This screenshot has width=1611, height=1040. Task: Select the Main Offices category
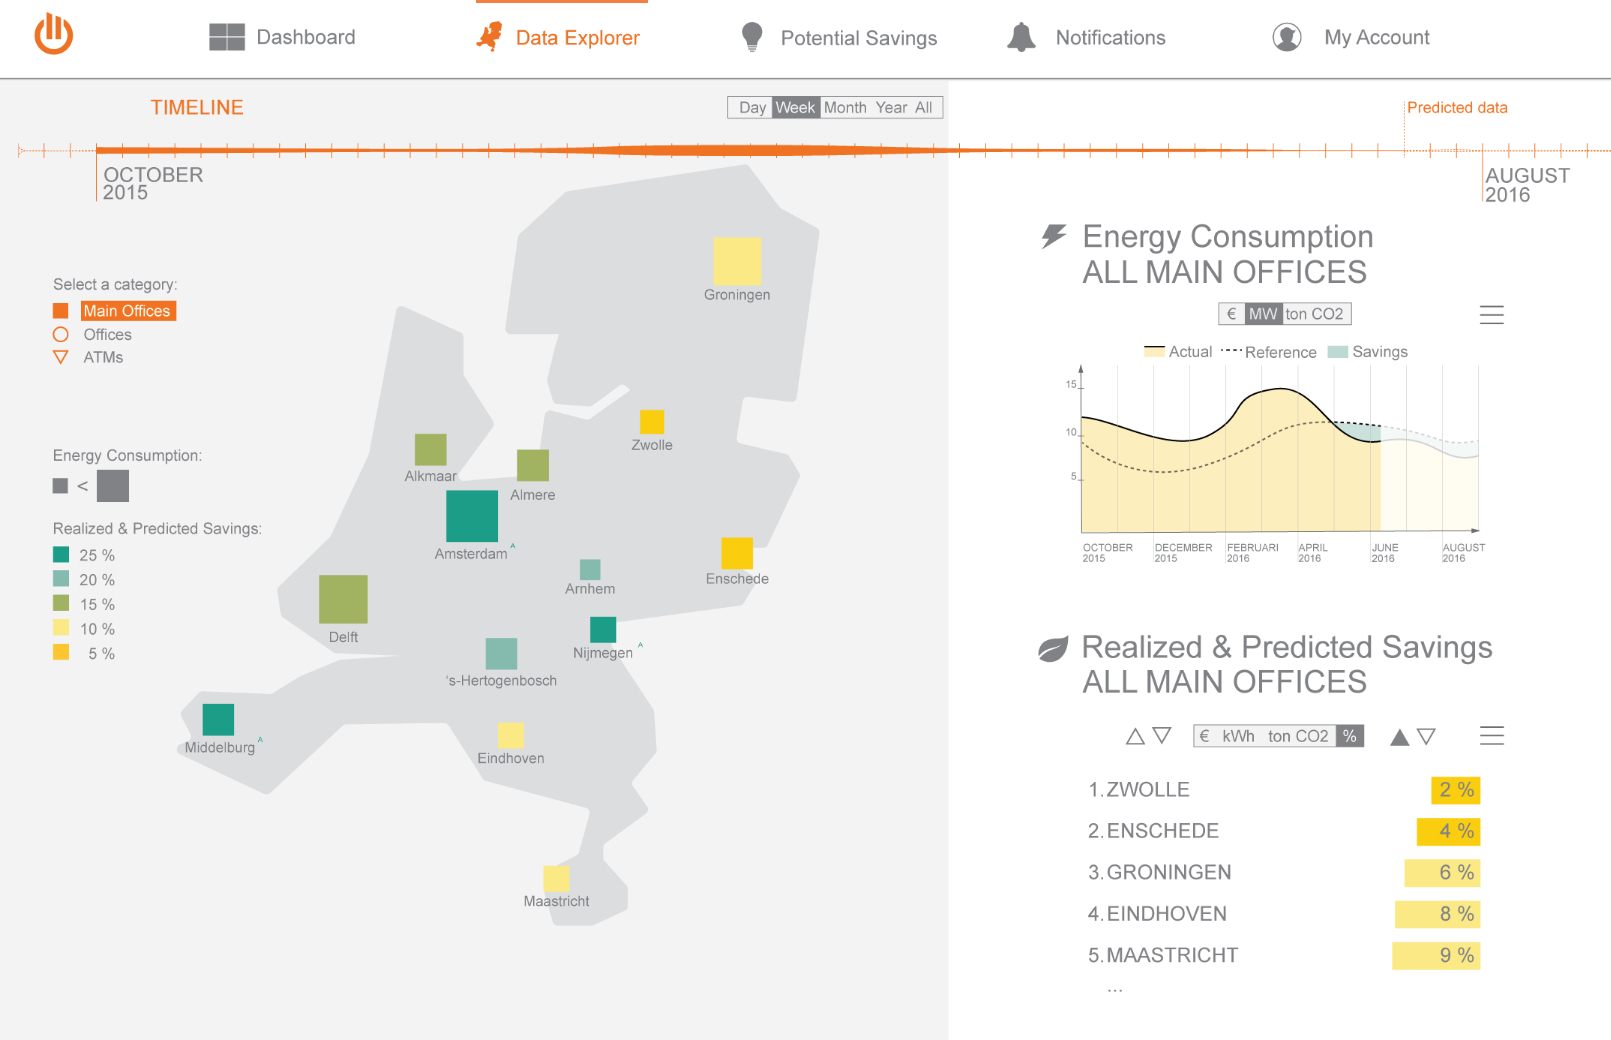click(x=127, y=311)
